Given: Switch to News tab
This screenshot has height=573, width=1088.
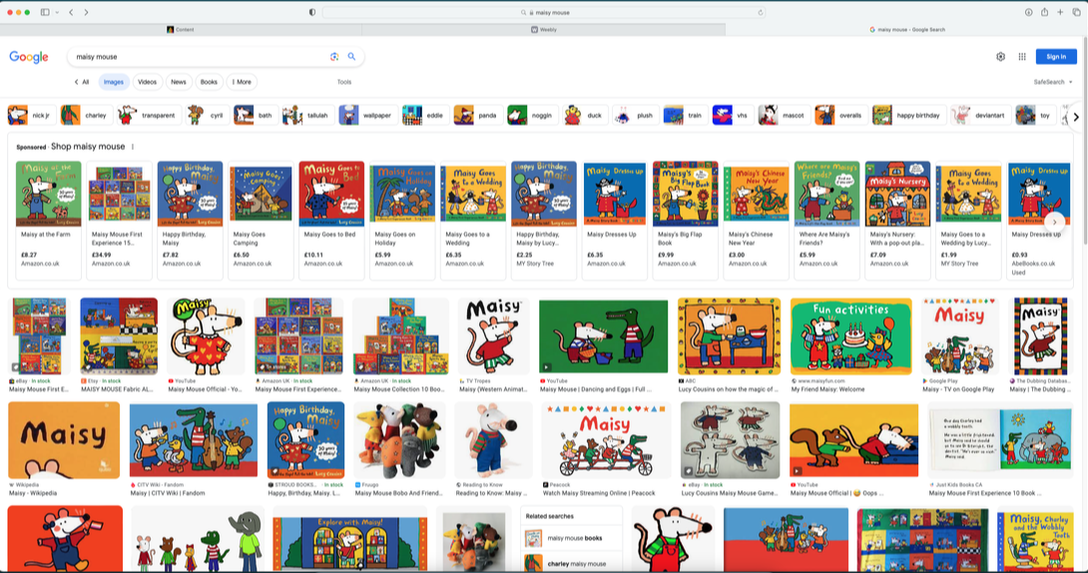Looking at the screenshot, I should (178, 82).
